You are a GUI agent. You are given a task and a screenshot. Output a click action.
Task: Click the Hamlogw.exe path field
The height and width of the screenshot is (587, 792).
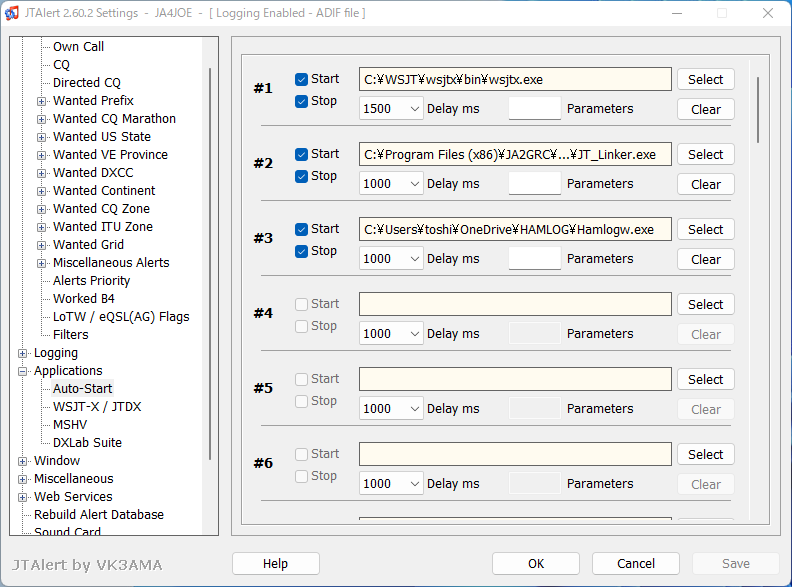[515, 229]
